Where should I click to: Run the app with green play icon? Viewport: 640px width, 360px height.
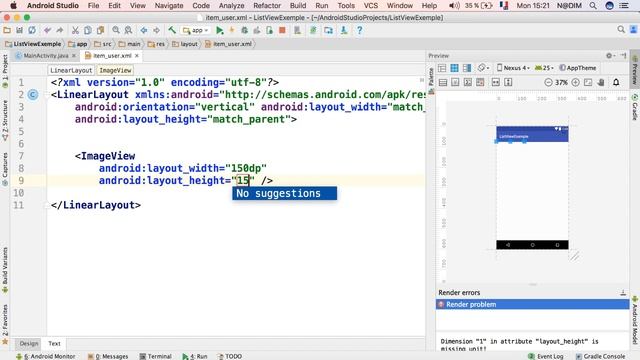[x=220, y=30]
